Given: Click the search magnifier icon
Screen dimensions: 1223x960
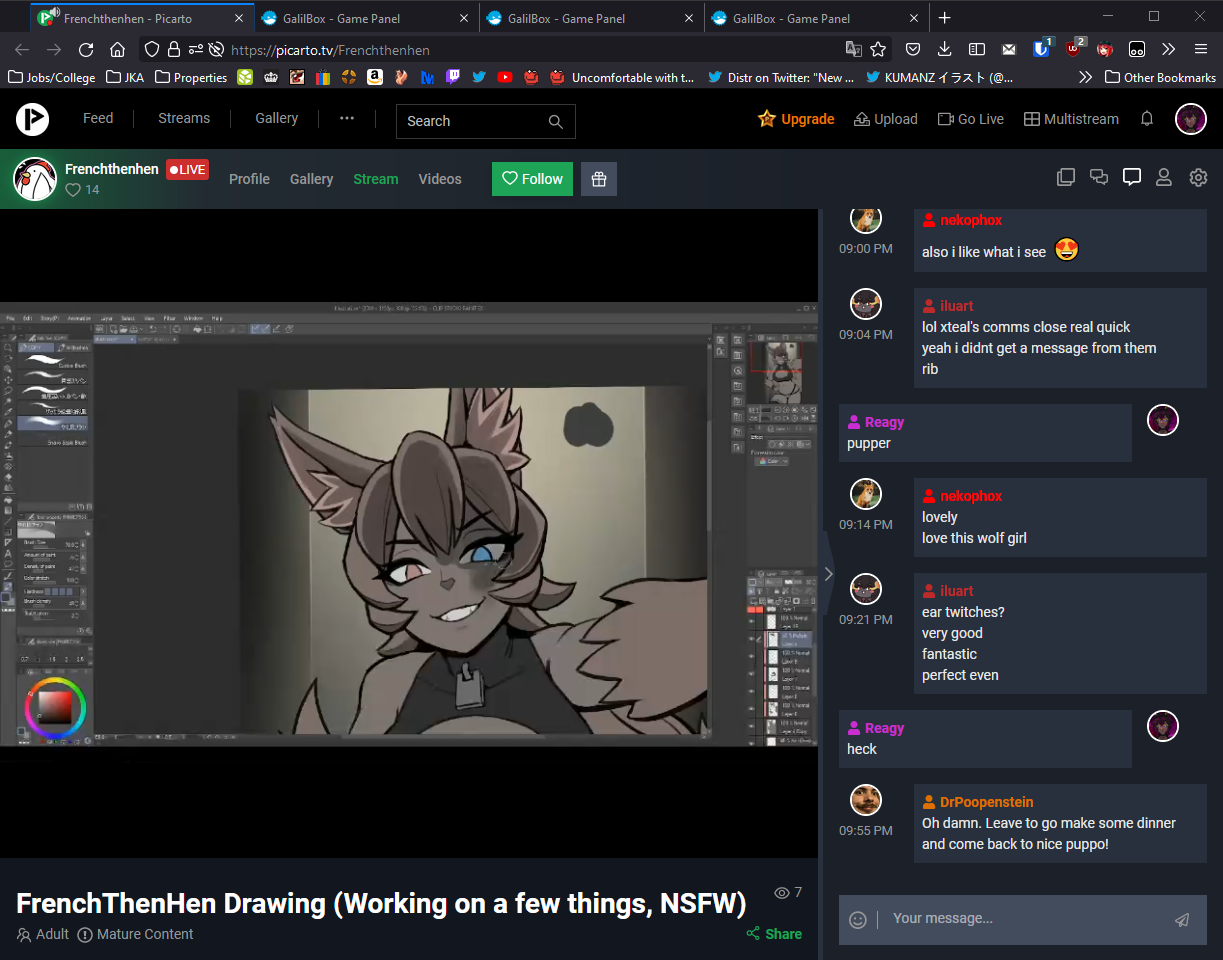Looking at the screenshot, I should tap(556, 122).
